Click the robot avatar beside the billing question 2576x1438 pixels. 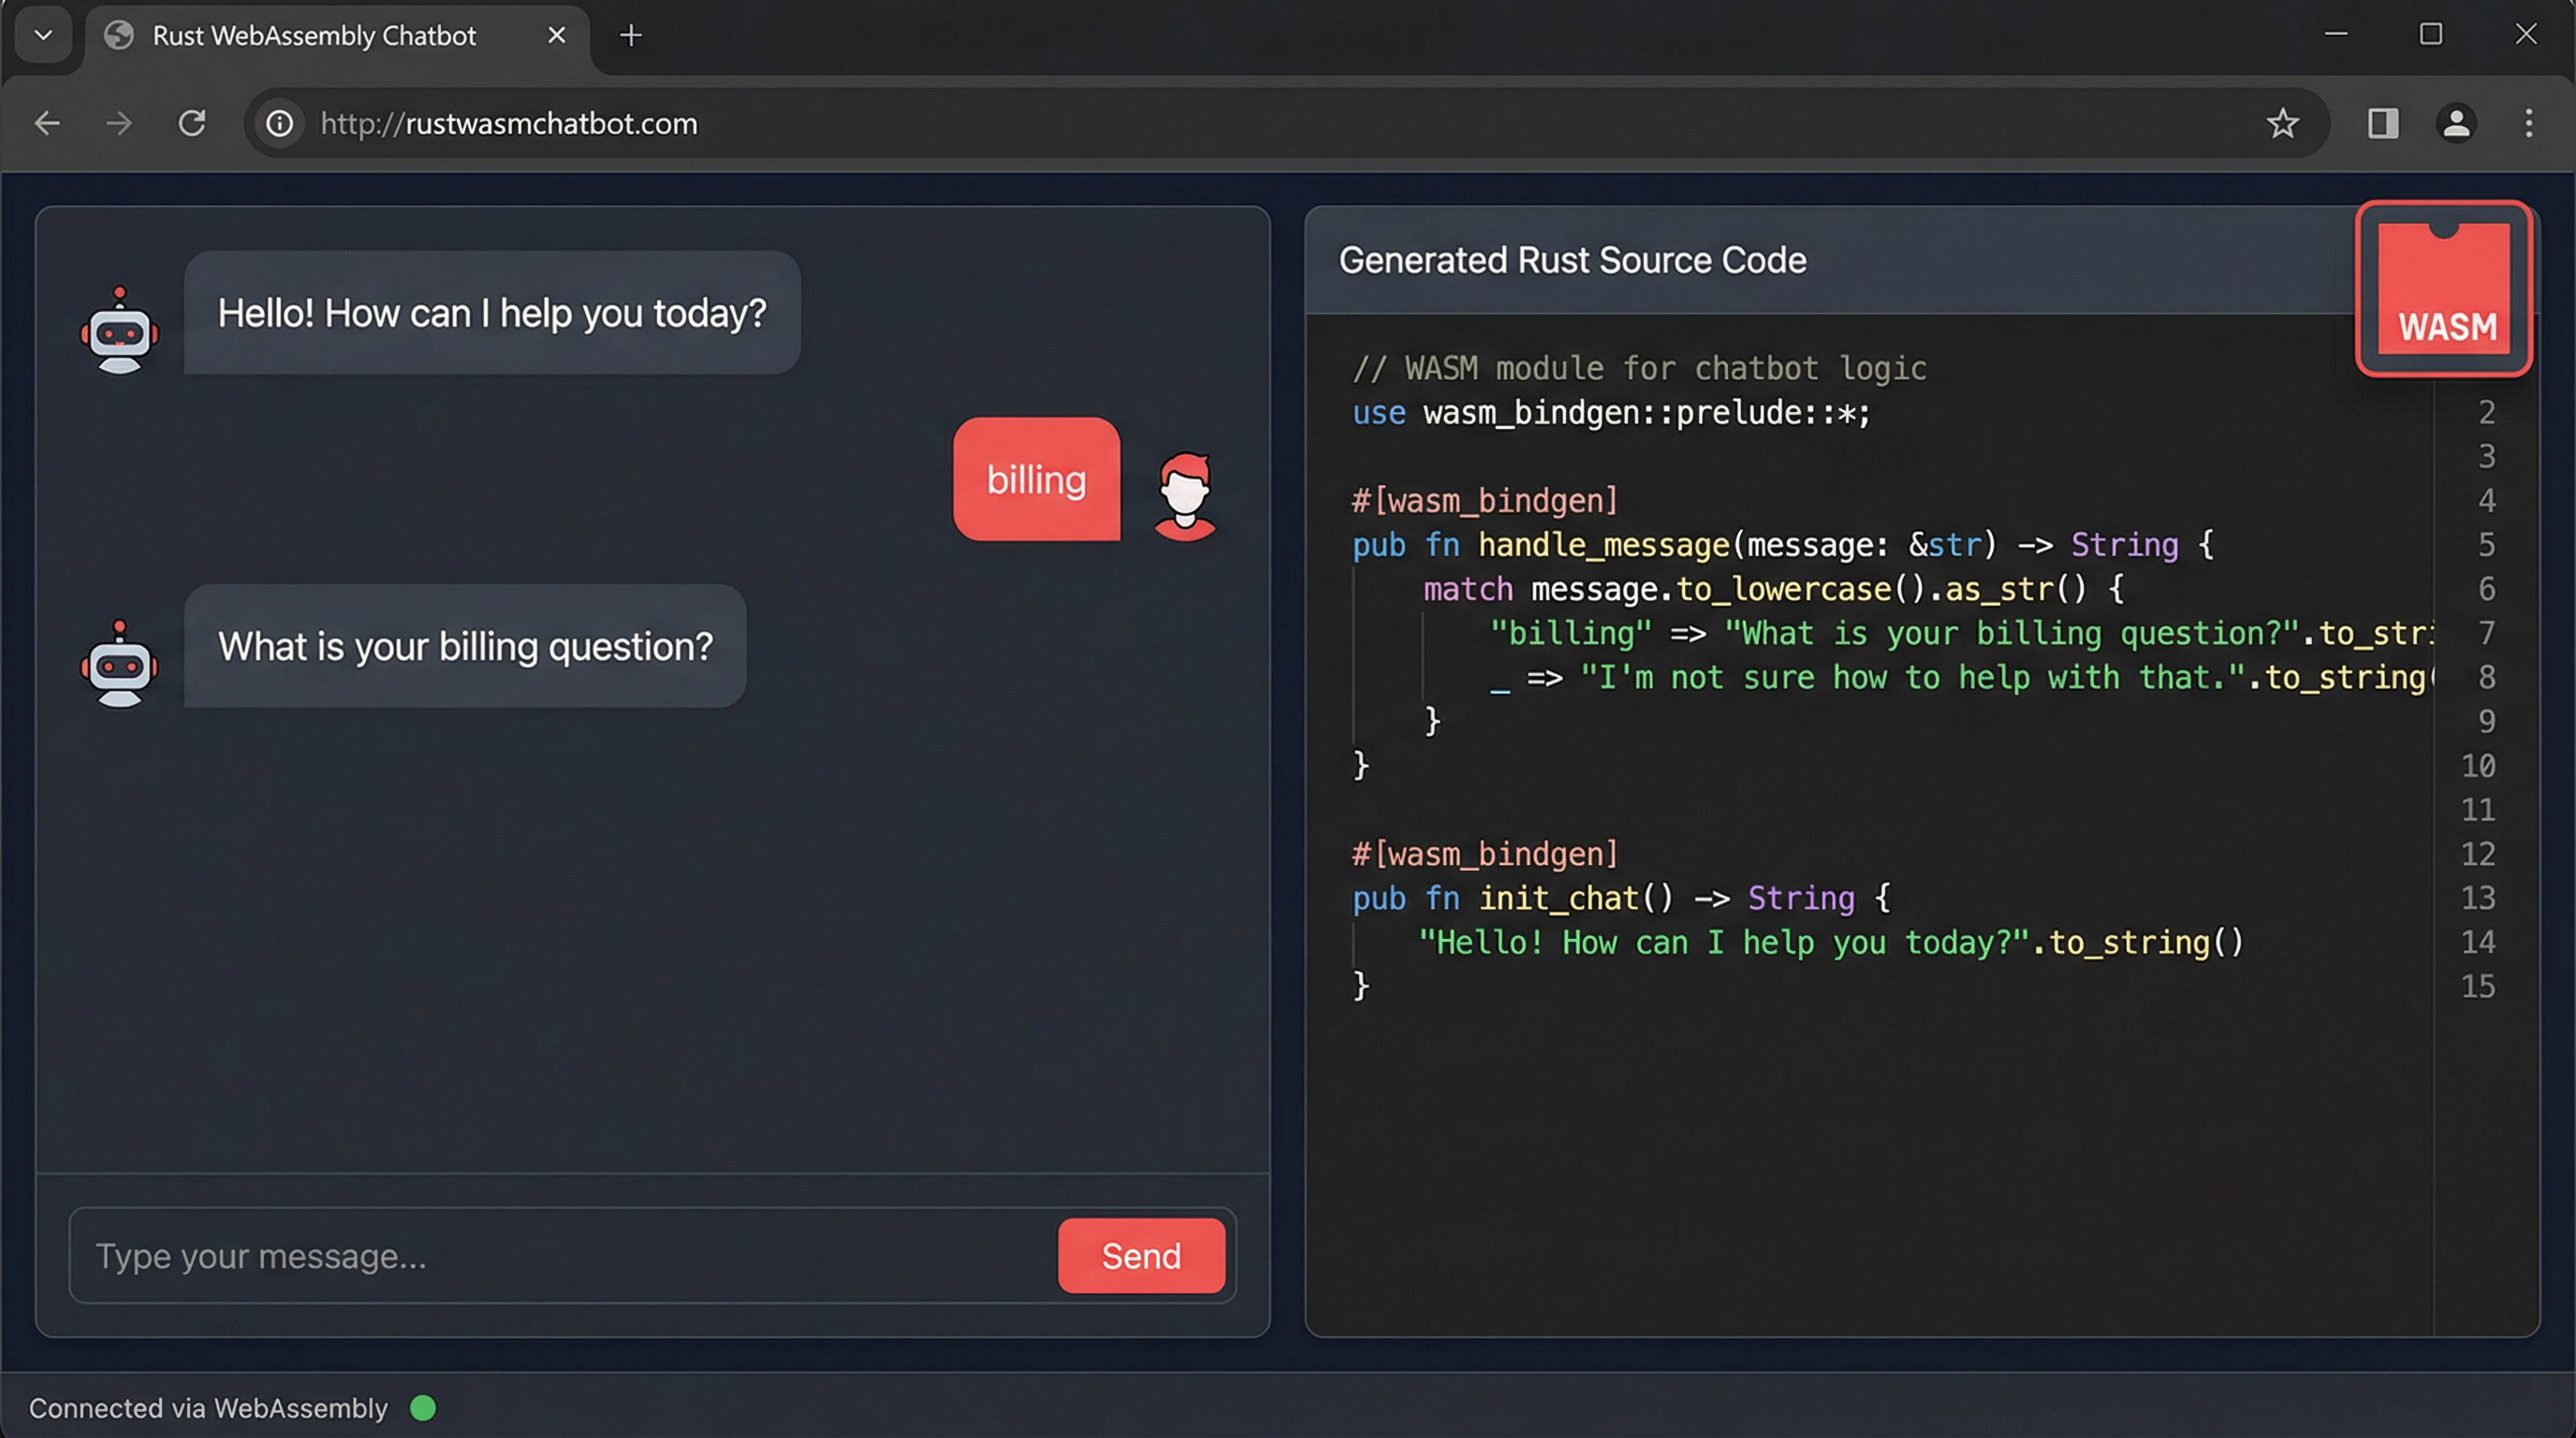120,664
